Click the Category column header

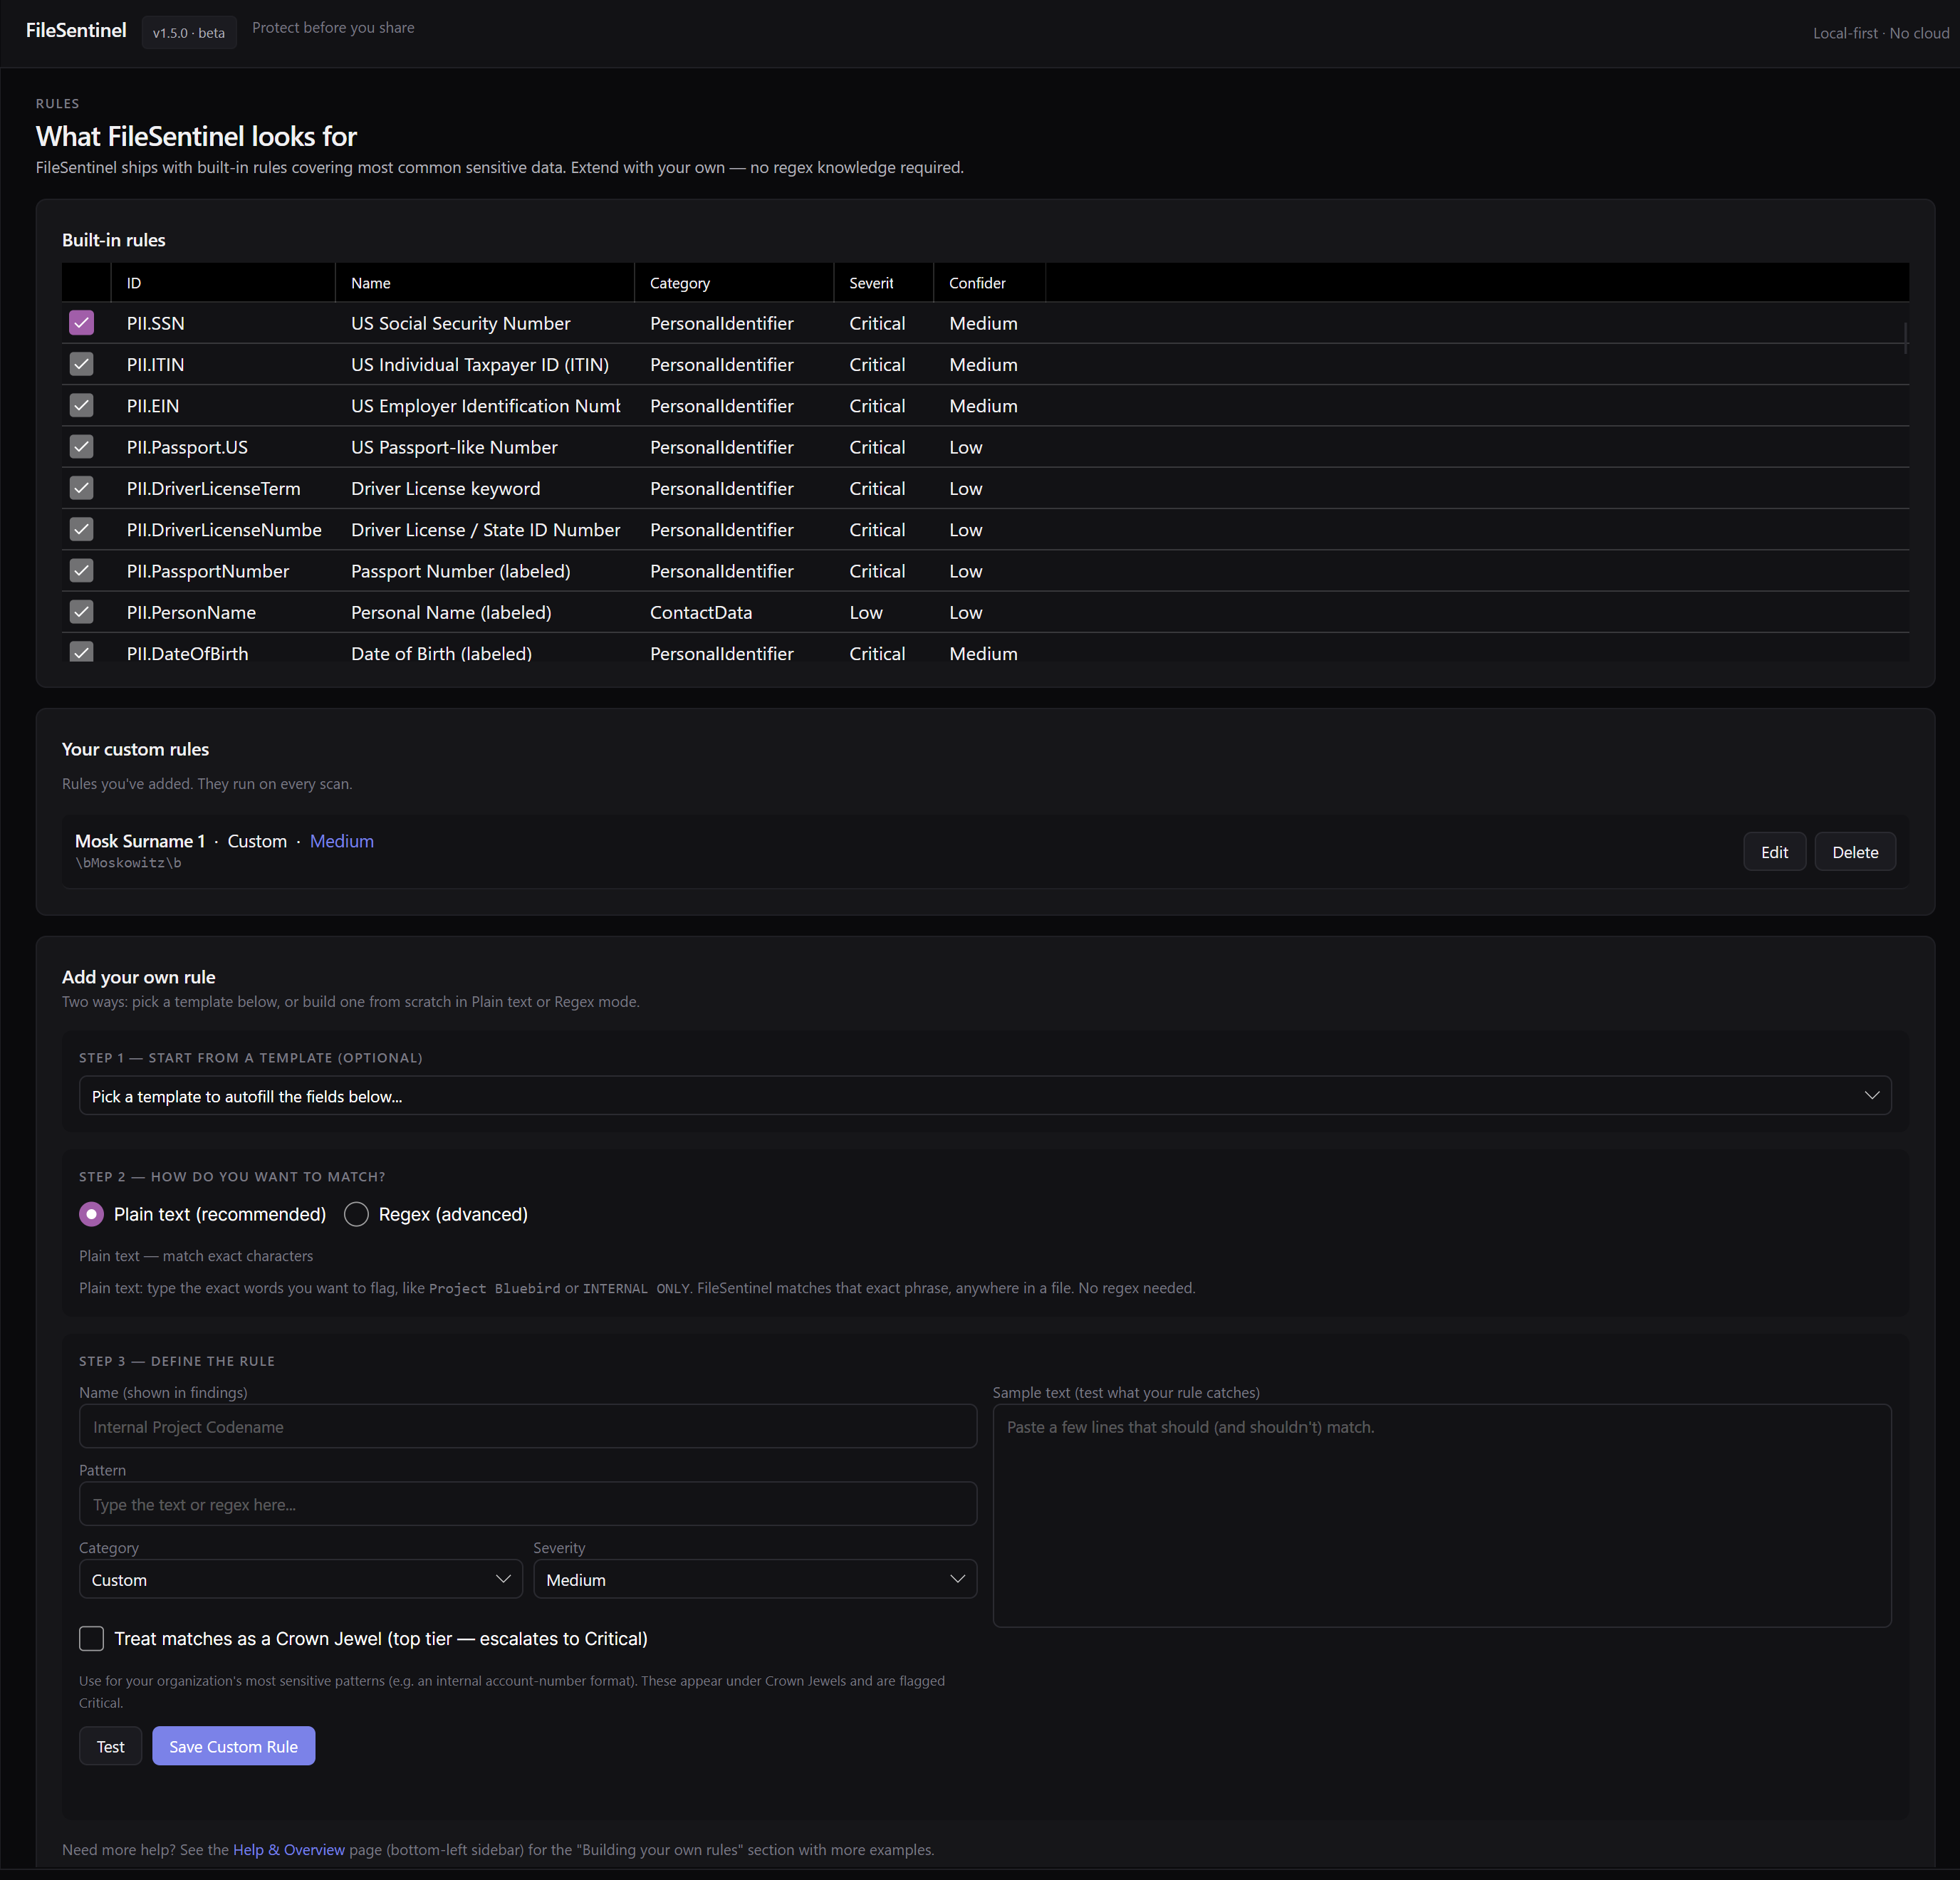734,283
